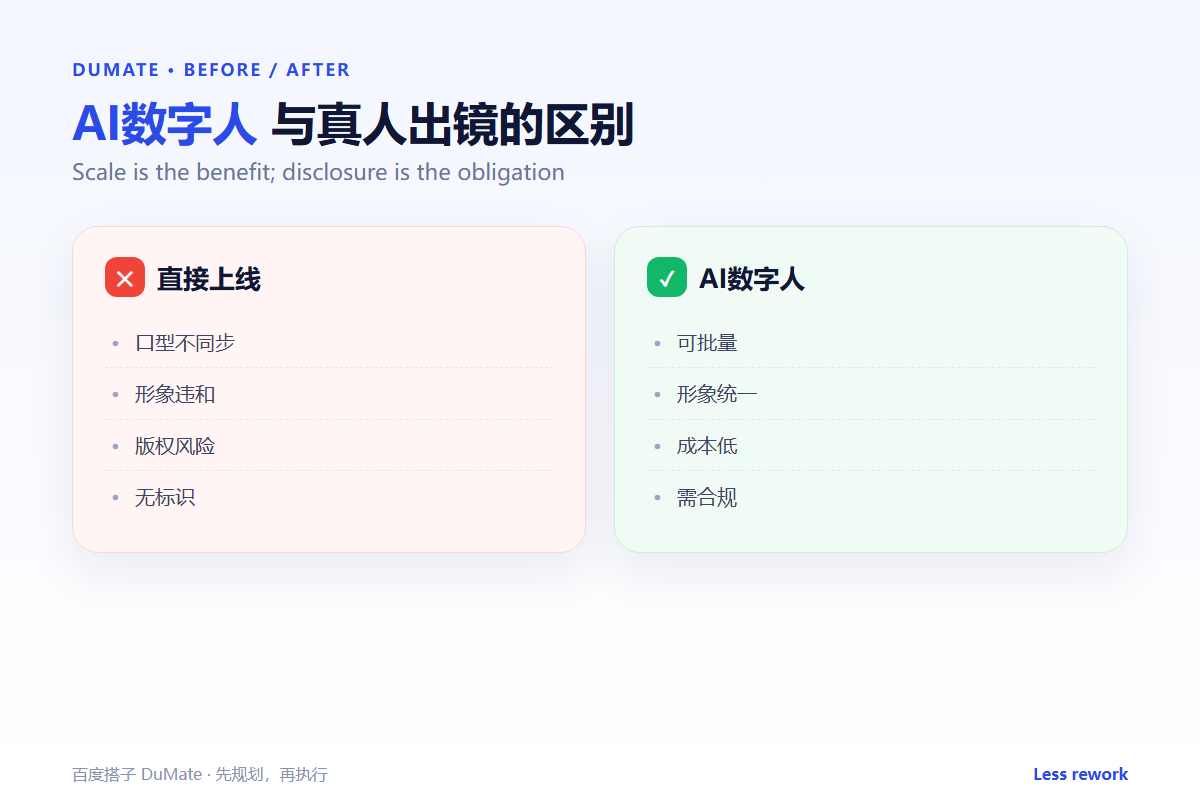Select the '可批量' list item
This screenshot has width=1200, height=800.
click(871, 343)
